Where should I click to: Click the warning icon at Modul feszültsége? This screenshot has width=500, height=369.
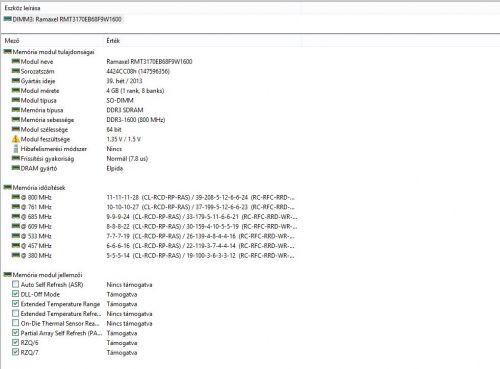pos(16,139)
